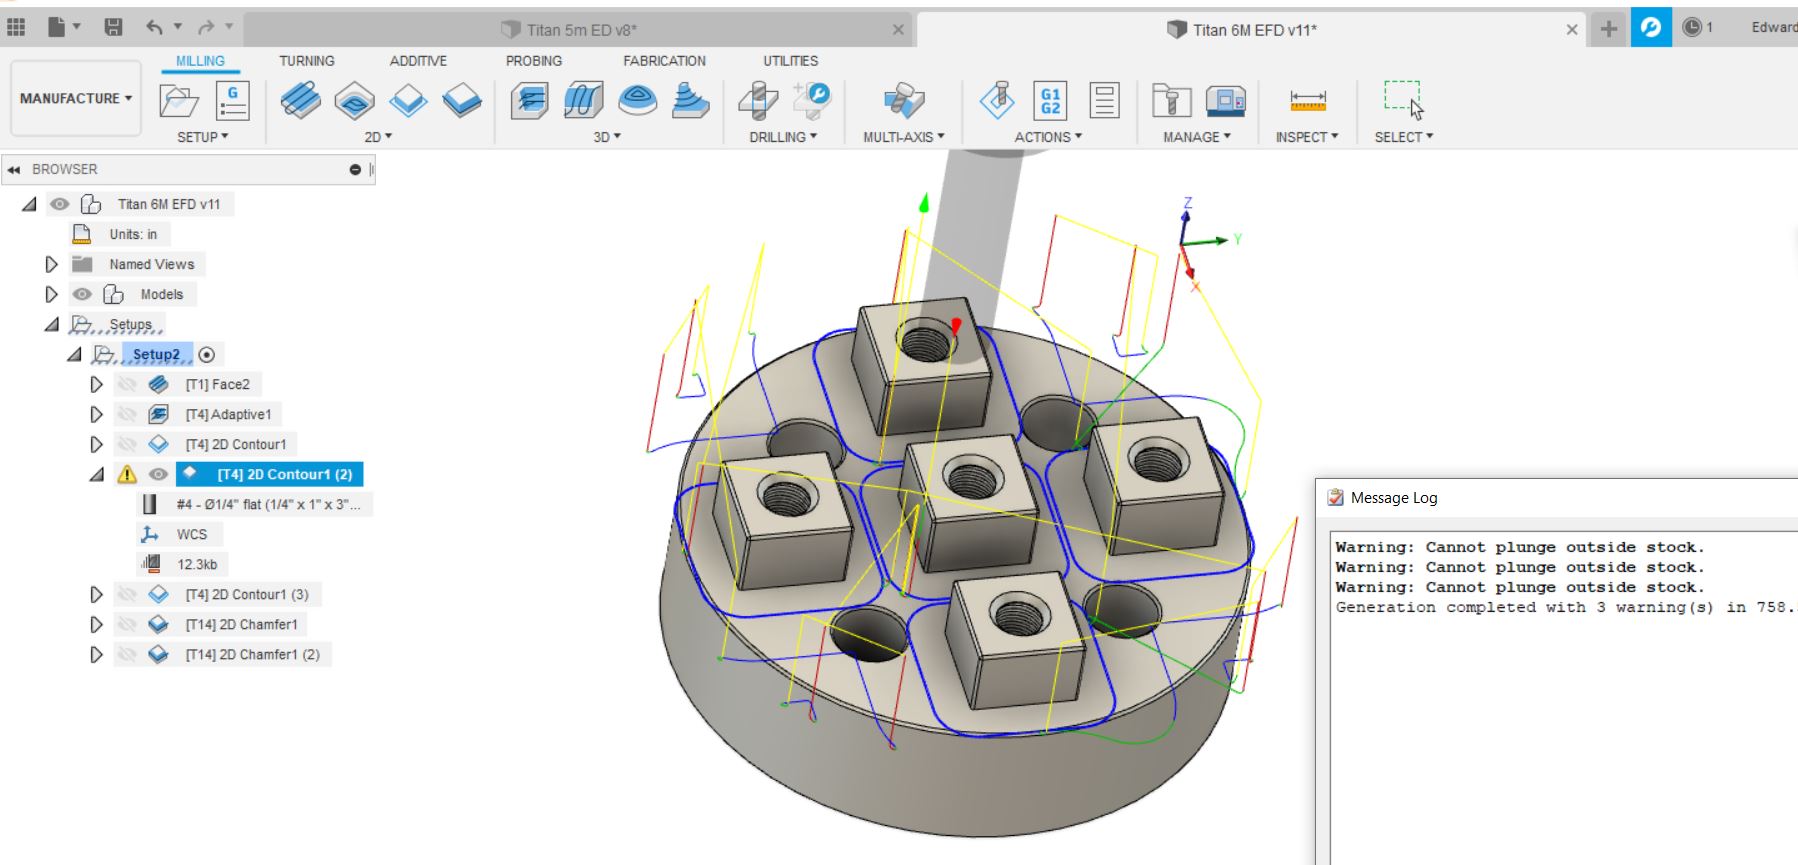Image resolution: width=1798 pixels, height=865 pixels.
Task: Start the Simulate action icon
Action: point(997,100)
